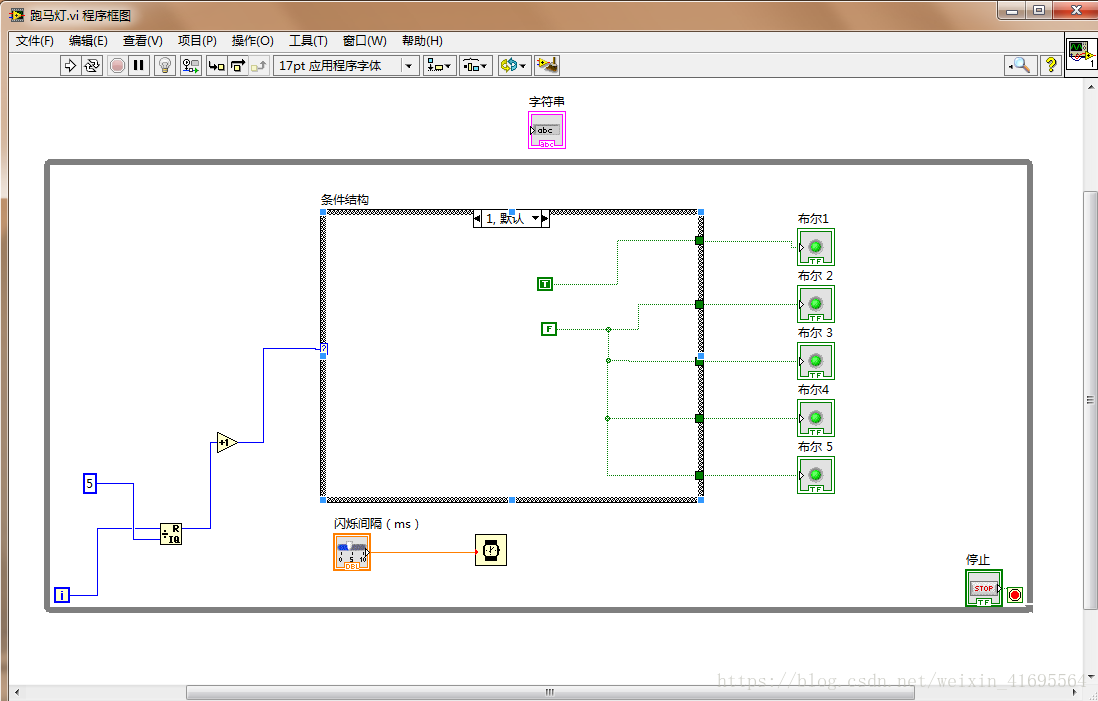Select next case with right arrow
1098x701 pixels.
tap(544, 218)
